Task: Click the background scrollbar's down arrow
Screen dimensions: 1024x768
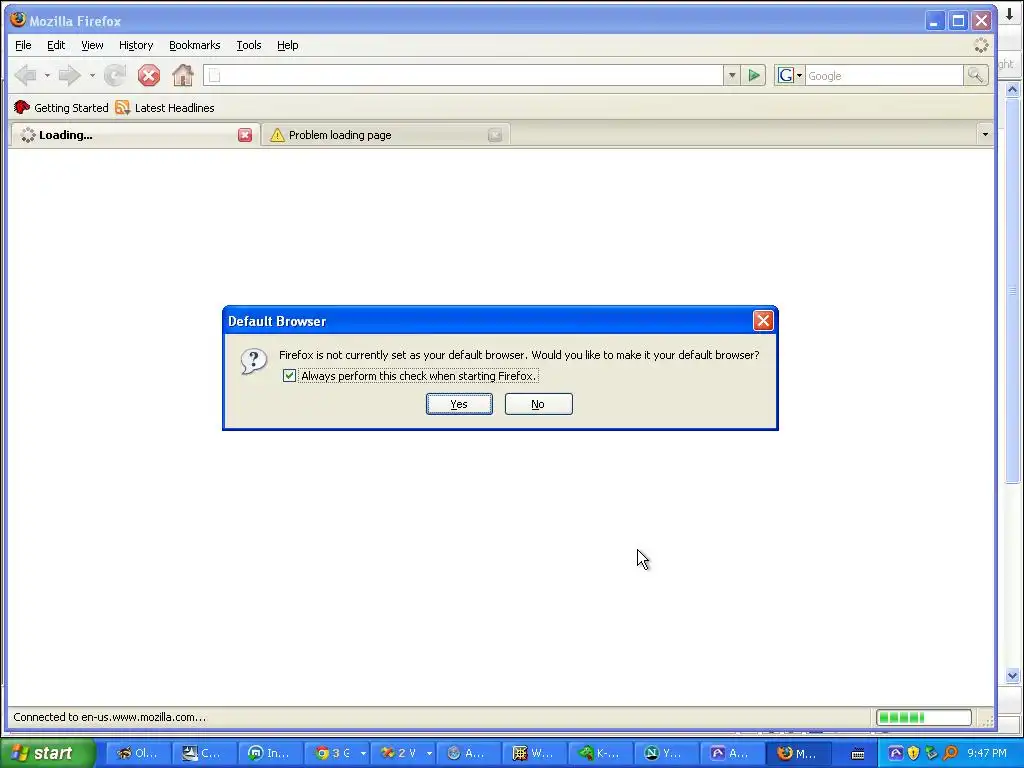Action: (x=1012, y=676)
